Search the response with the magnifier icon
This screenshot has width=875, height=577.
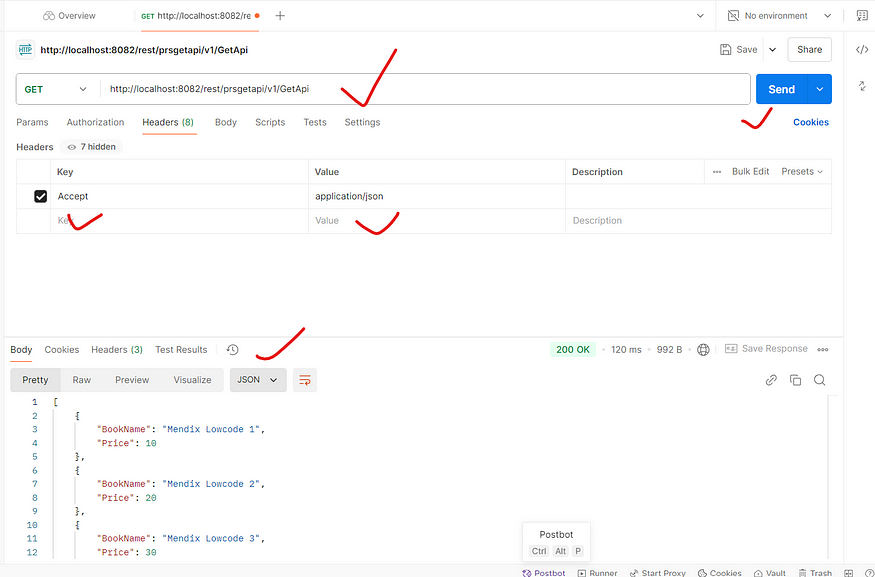click(819, 380)
